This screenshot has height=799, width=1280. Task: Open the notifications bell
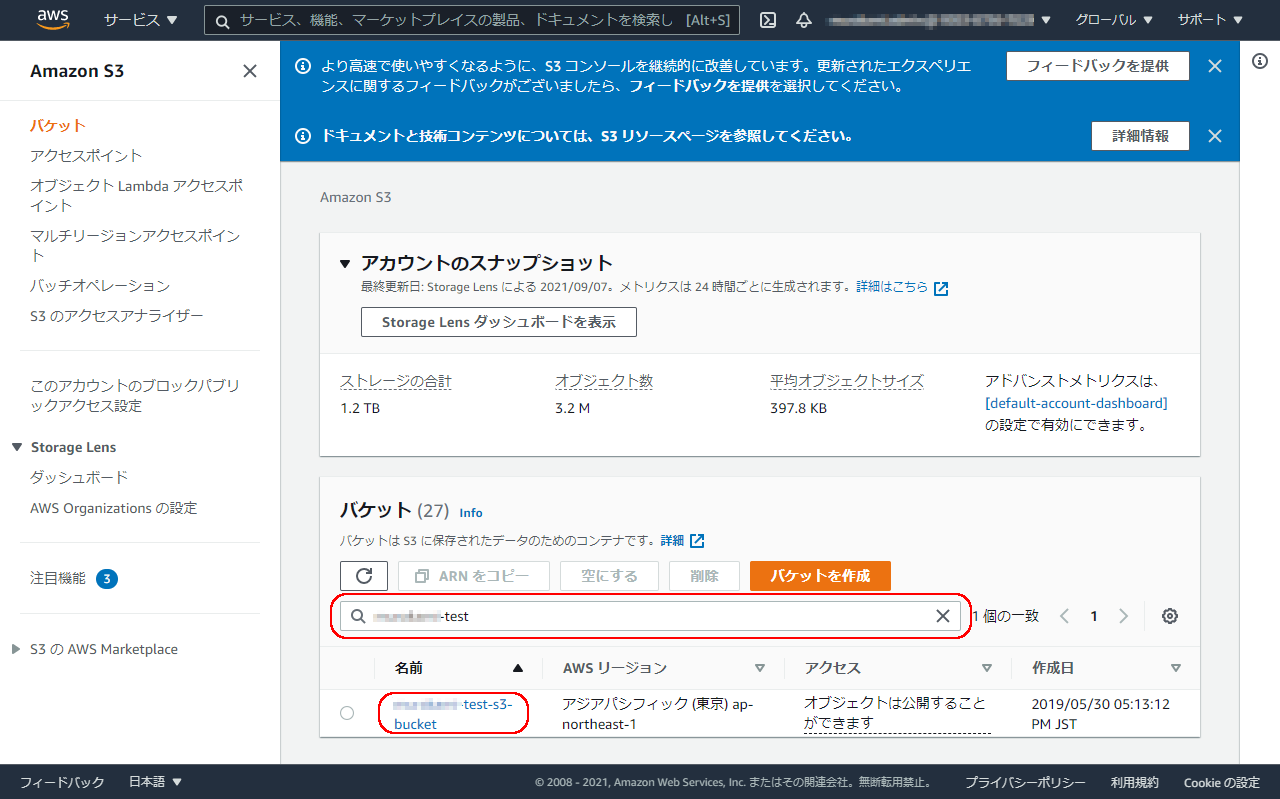[x=803, y=19]
